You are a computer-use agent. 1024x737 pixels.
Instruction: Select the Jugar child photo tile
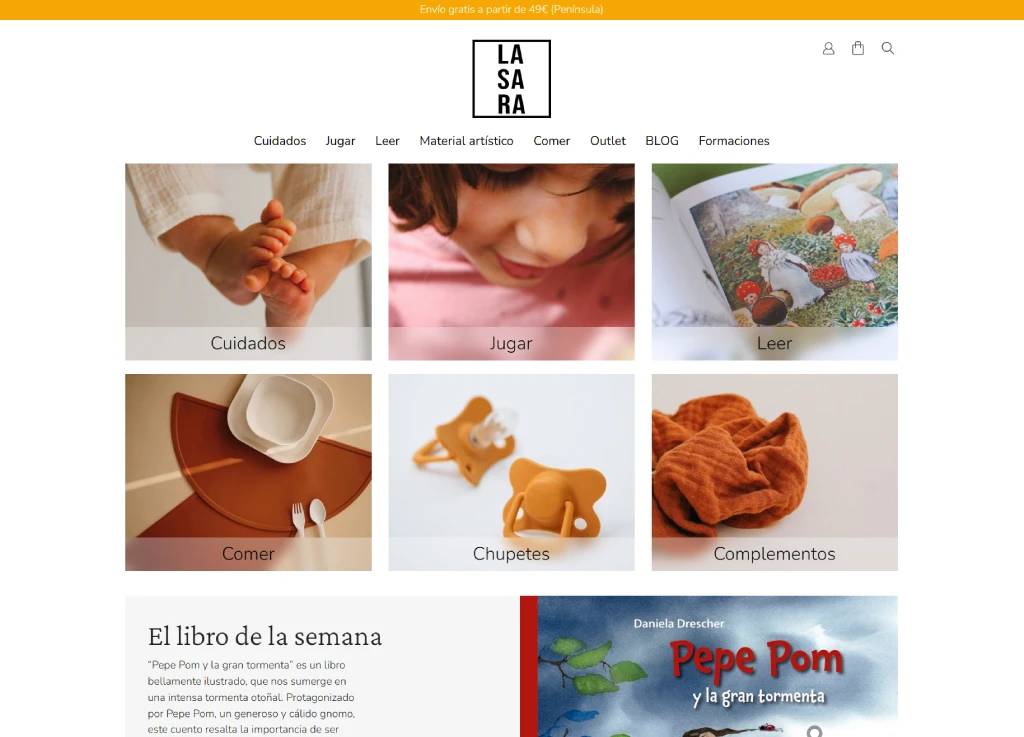(x=511, y=262)
